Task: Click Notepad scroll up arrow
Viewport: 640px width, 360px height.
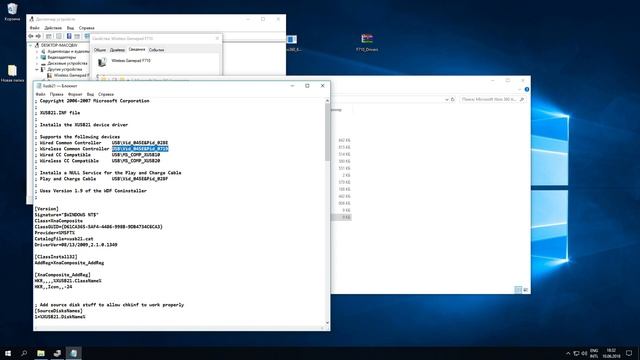Action: 327,100
